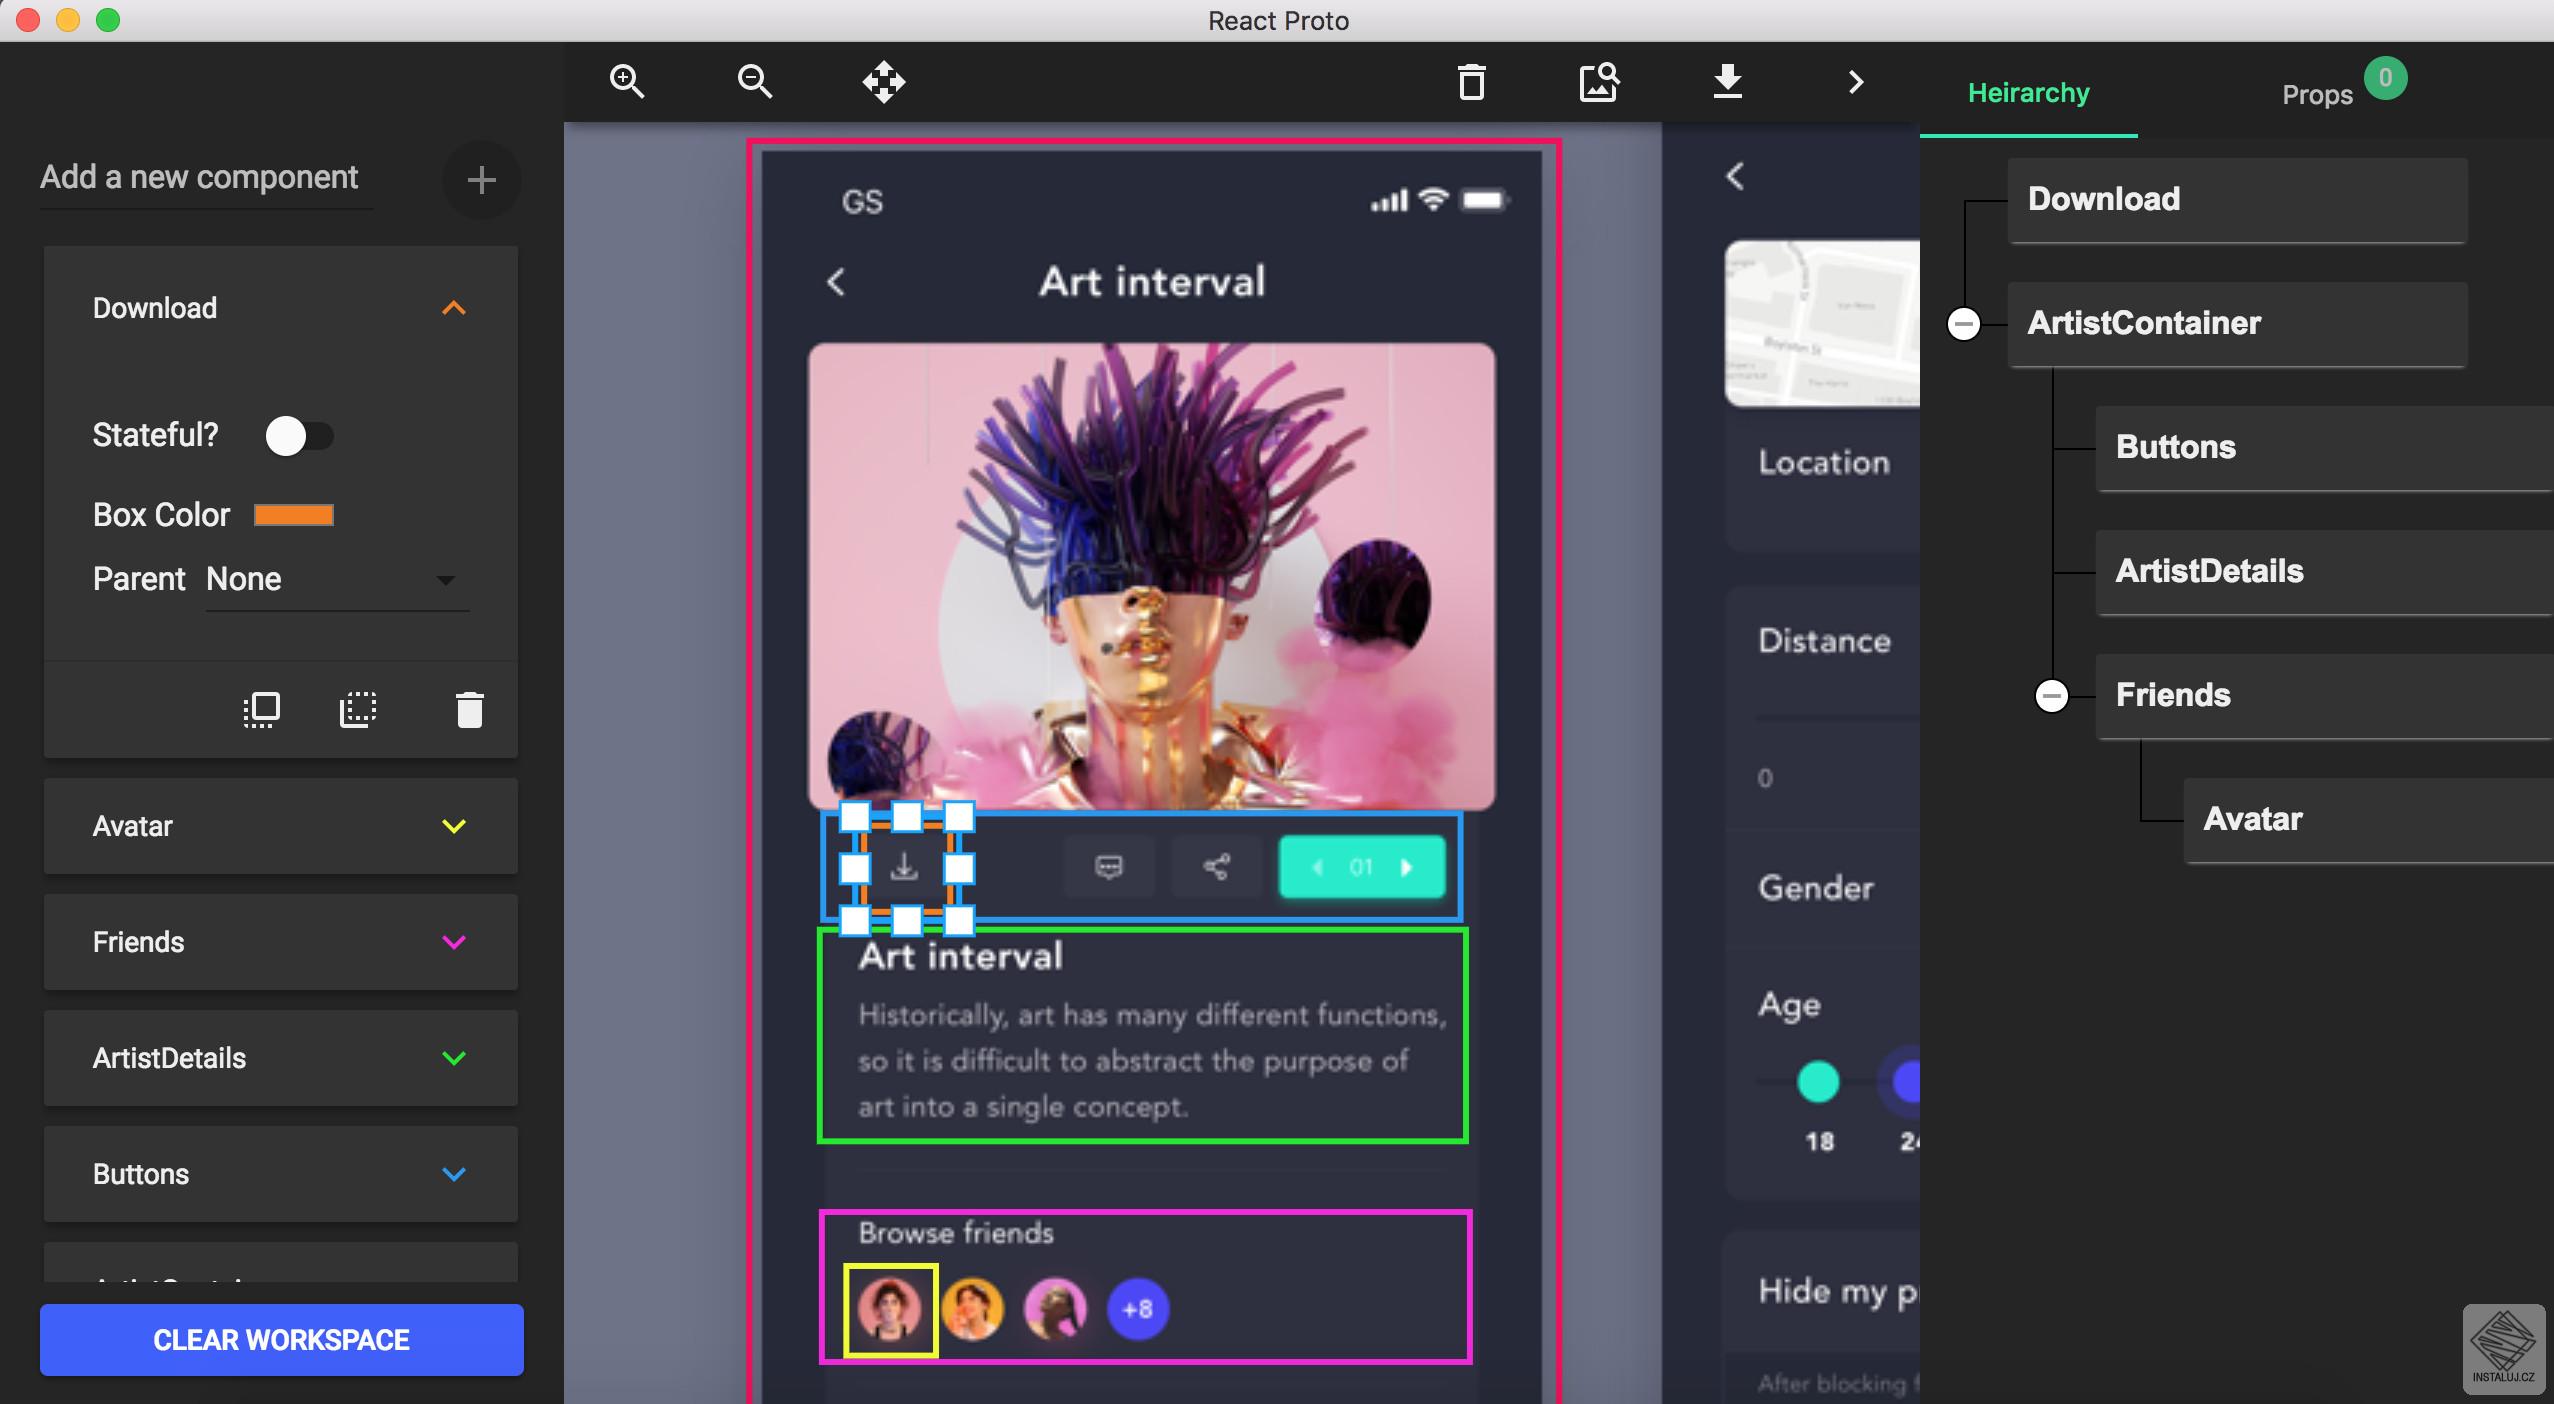Image resolution: width=2554 pixels, height=1404 pixels.
Task: Click the marquee selection icon in the Download card
Action: click(358, 709)
